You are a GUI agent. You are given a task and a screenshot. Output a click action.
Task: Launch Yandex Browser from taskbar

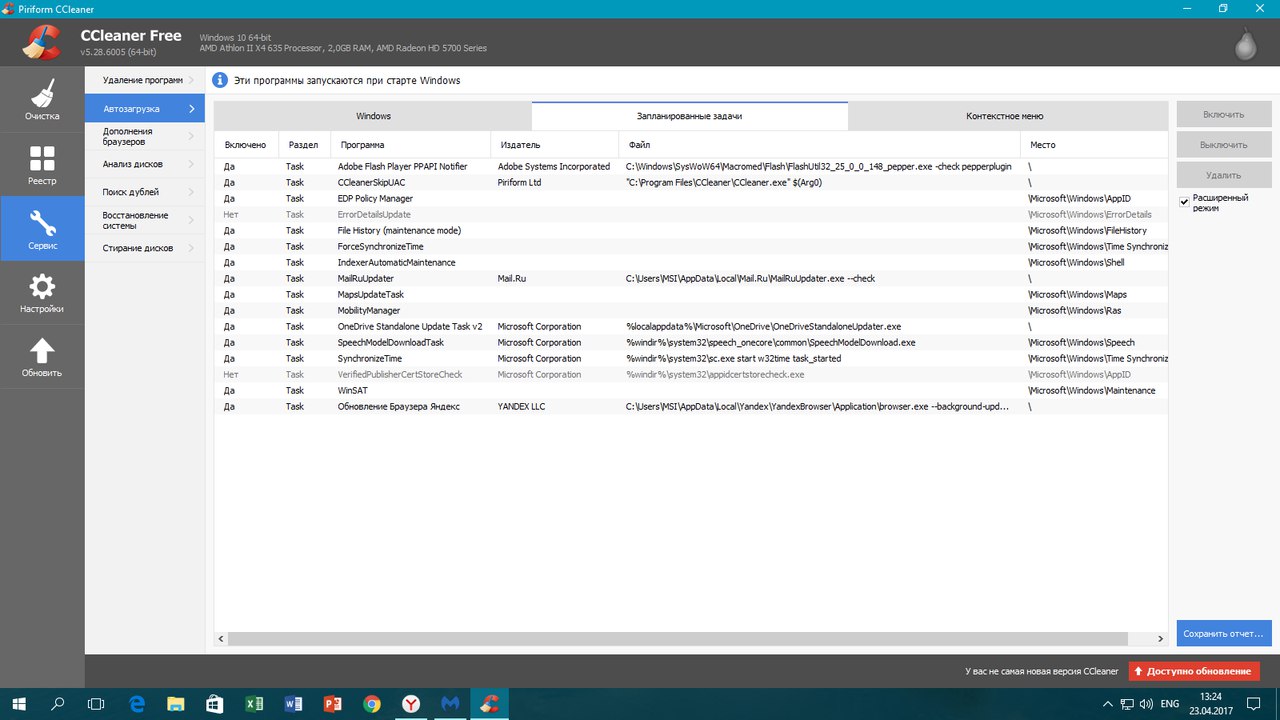tap(411, 704)
